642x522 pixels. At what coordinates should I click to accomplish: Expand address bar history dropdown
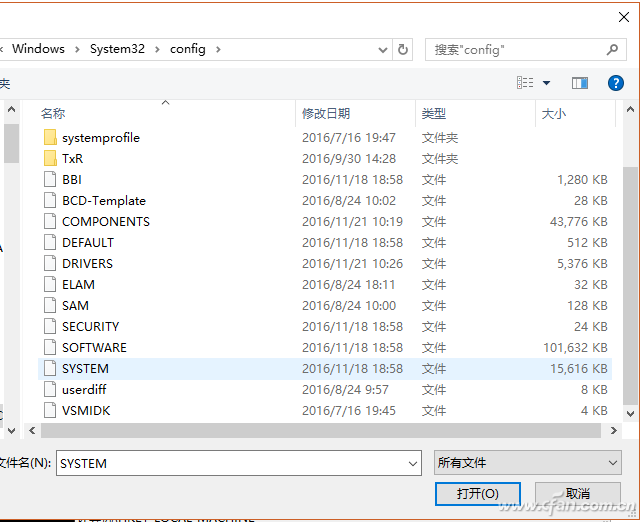point(383,50)
